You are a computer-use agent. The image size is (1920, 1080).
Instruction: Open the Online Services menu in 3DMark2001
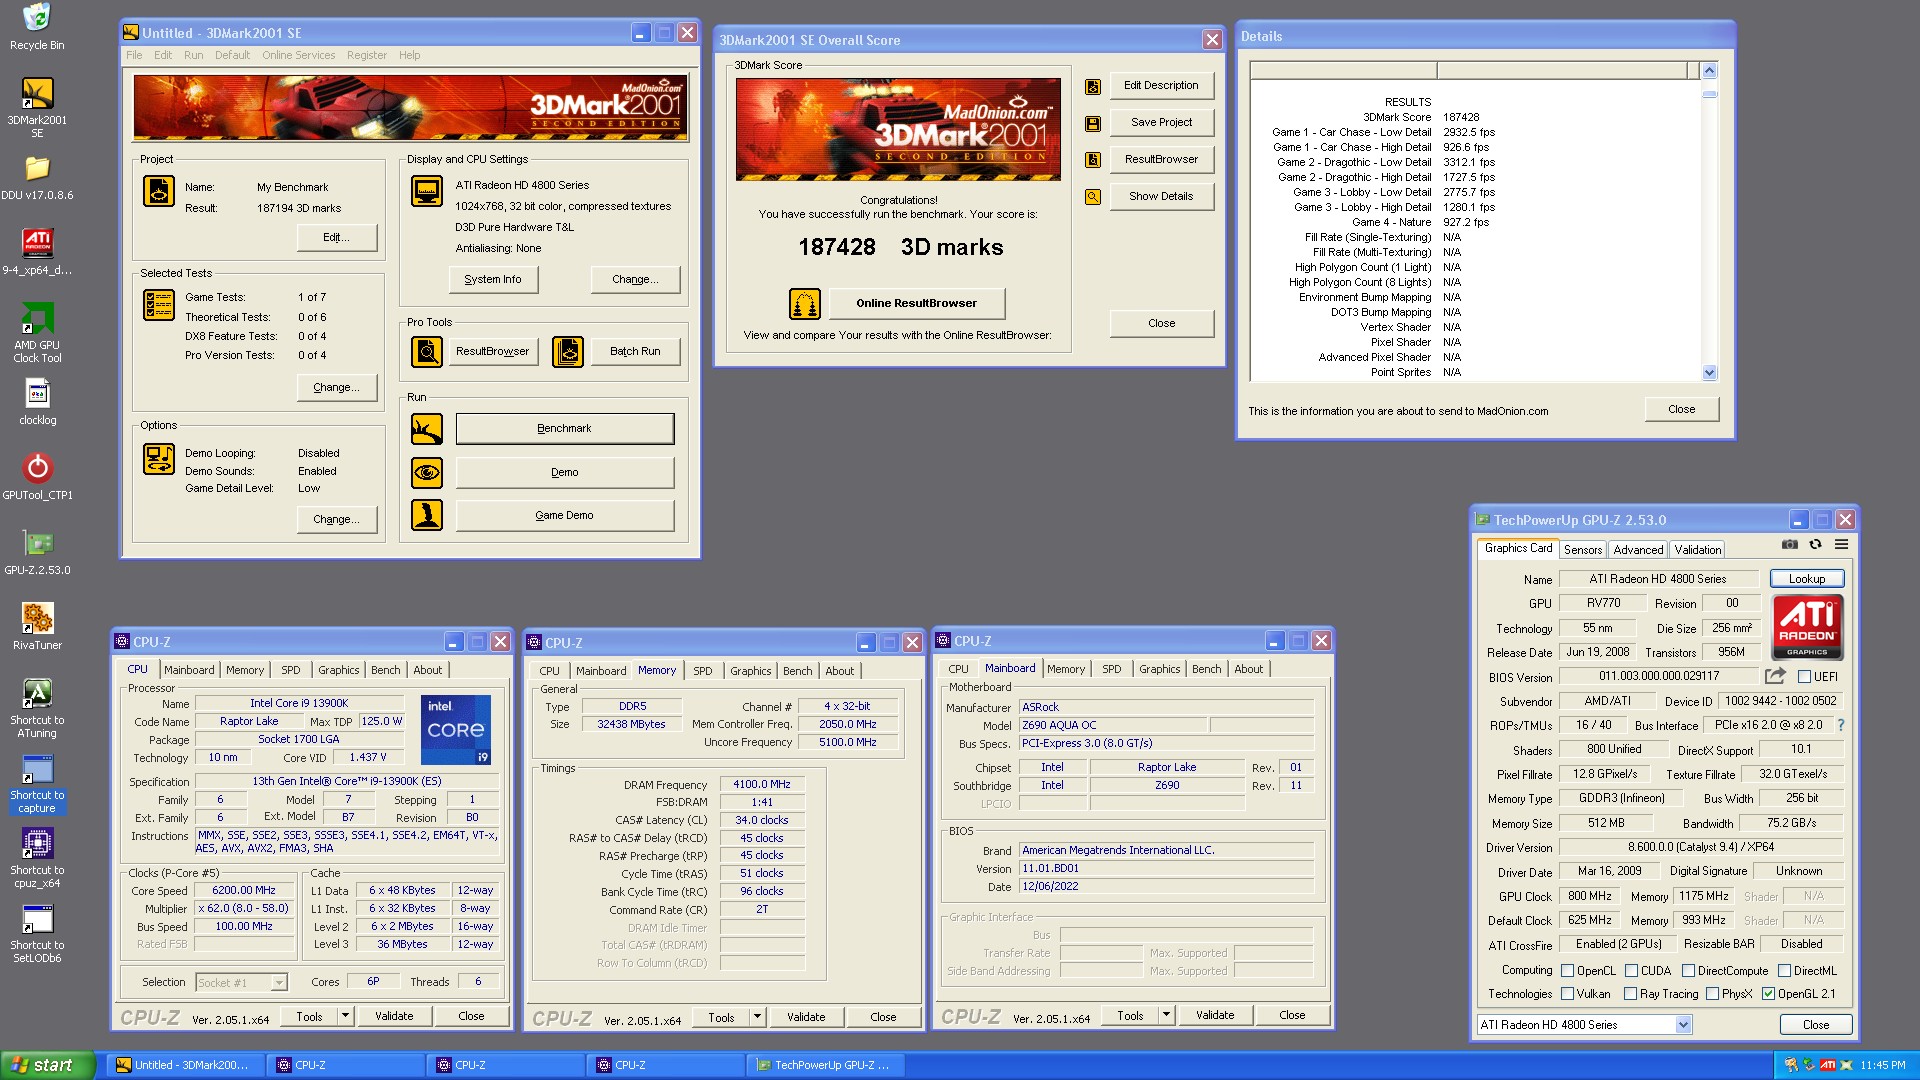pyautogui.click(x=298, y=56)
